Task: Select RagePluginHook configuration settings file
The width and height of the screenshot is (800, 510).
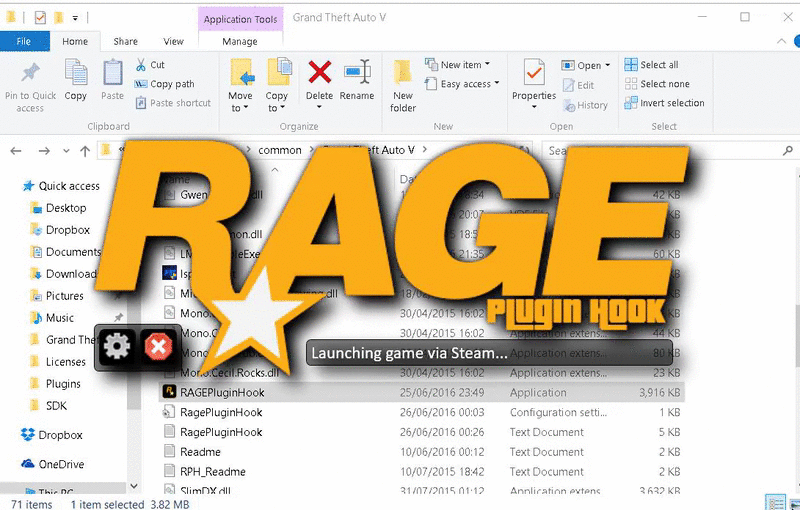Action: [x=421, y=412]
